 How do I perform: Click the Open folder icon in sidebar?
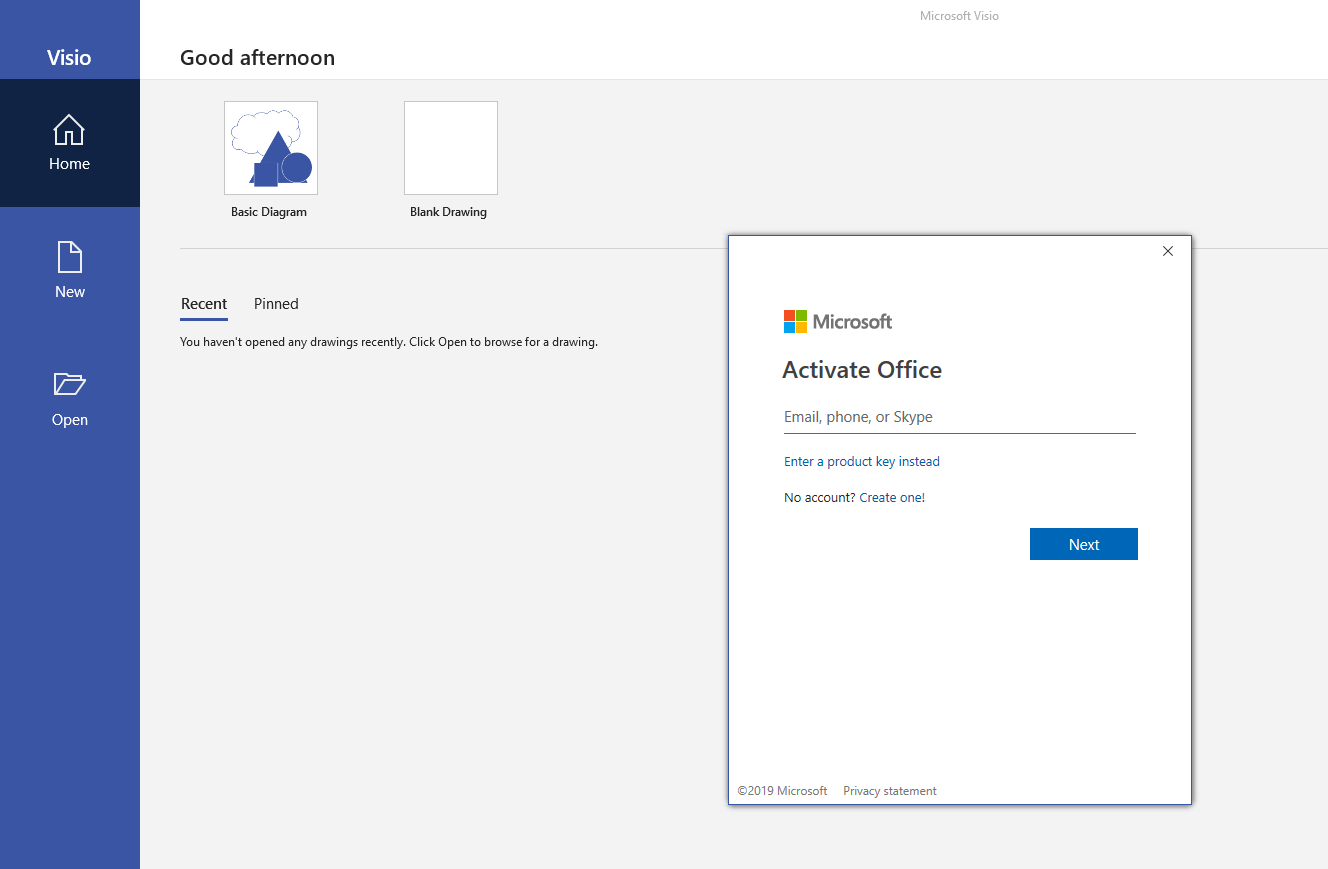[x=69, y=384]
